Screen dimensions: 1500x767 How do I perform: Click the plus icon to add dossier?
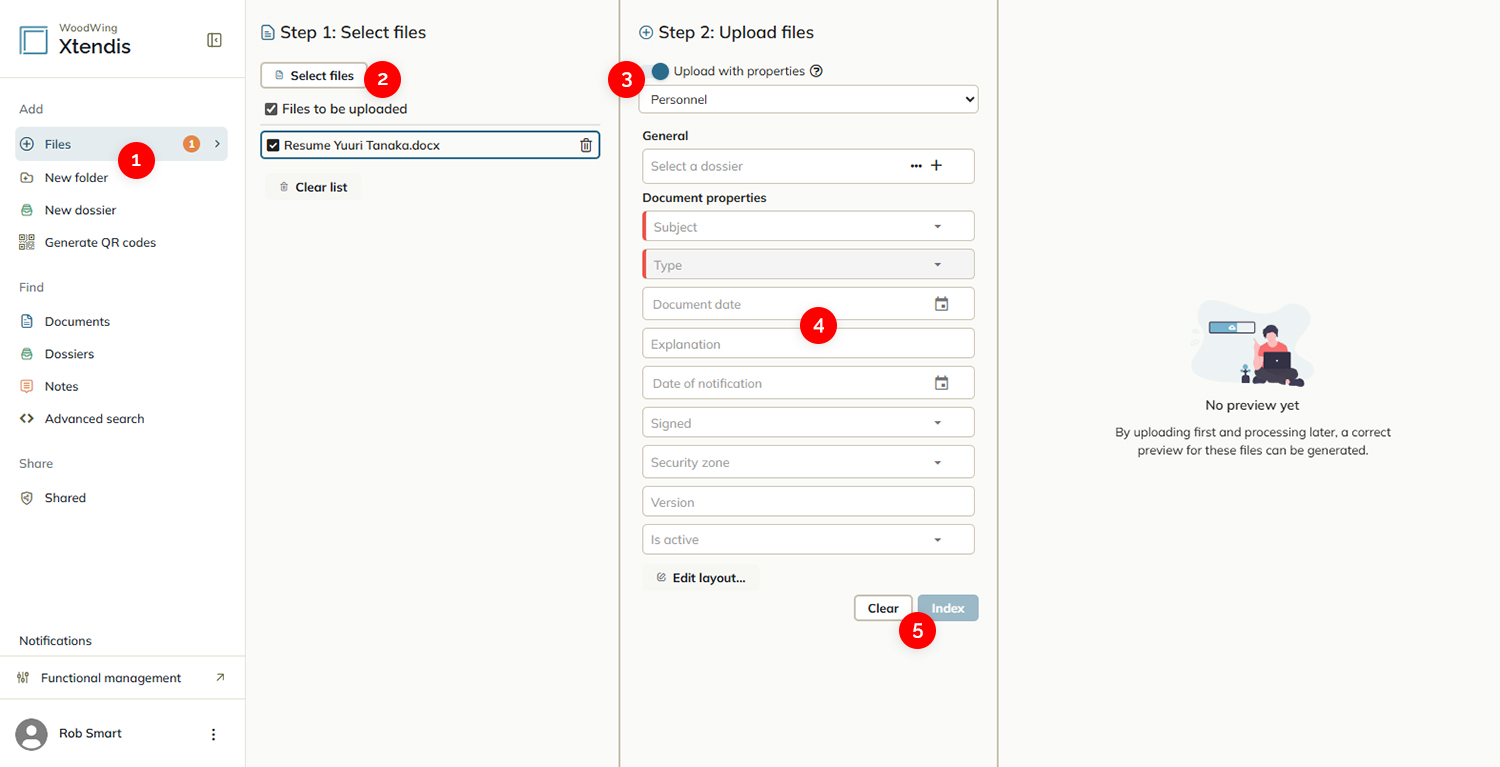coord(937,165)
